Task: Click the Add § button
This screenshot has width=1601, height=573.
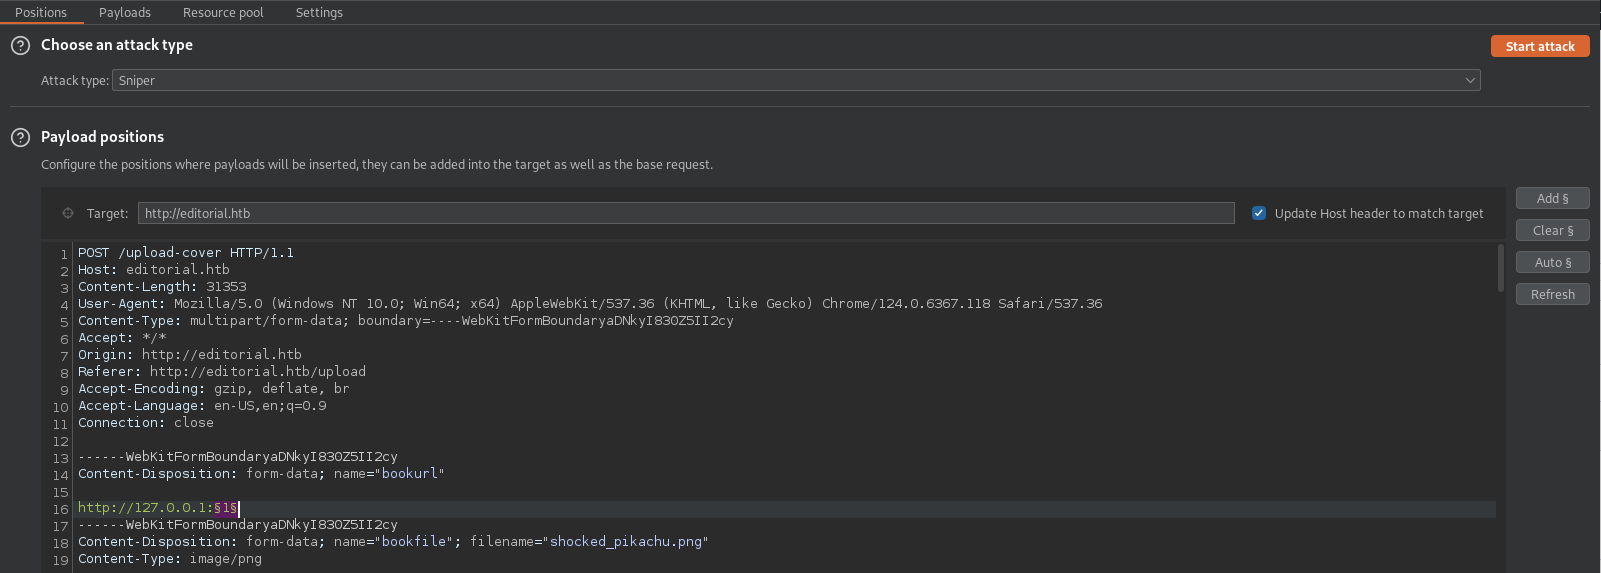Action: 1552,198
